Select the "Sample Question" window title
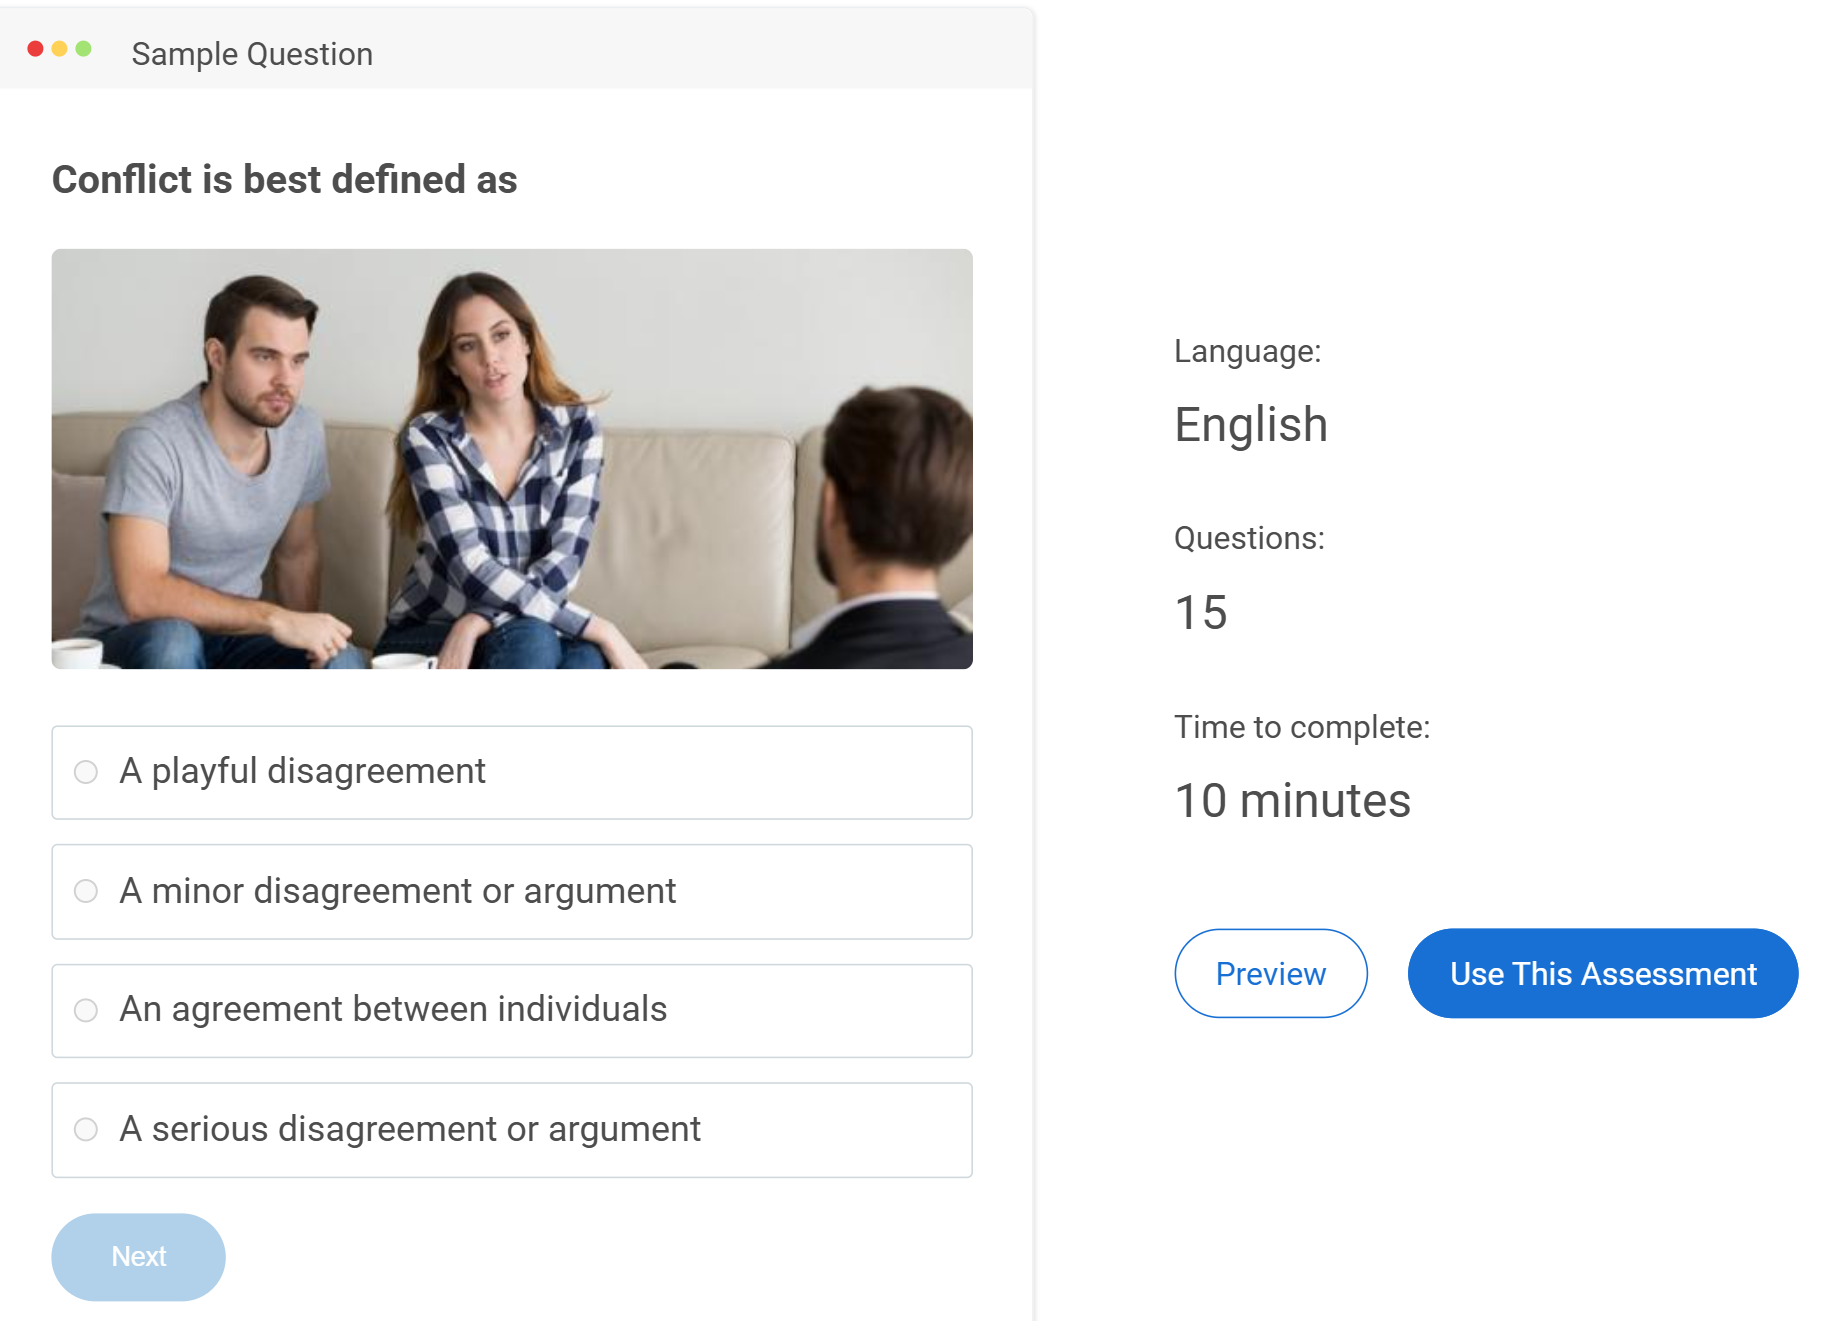This screenshot has width=1830, height=1321. (252, 54)
